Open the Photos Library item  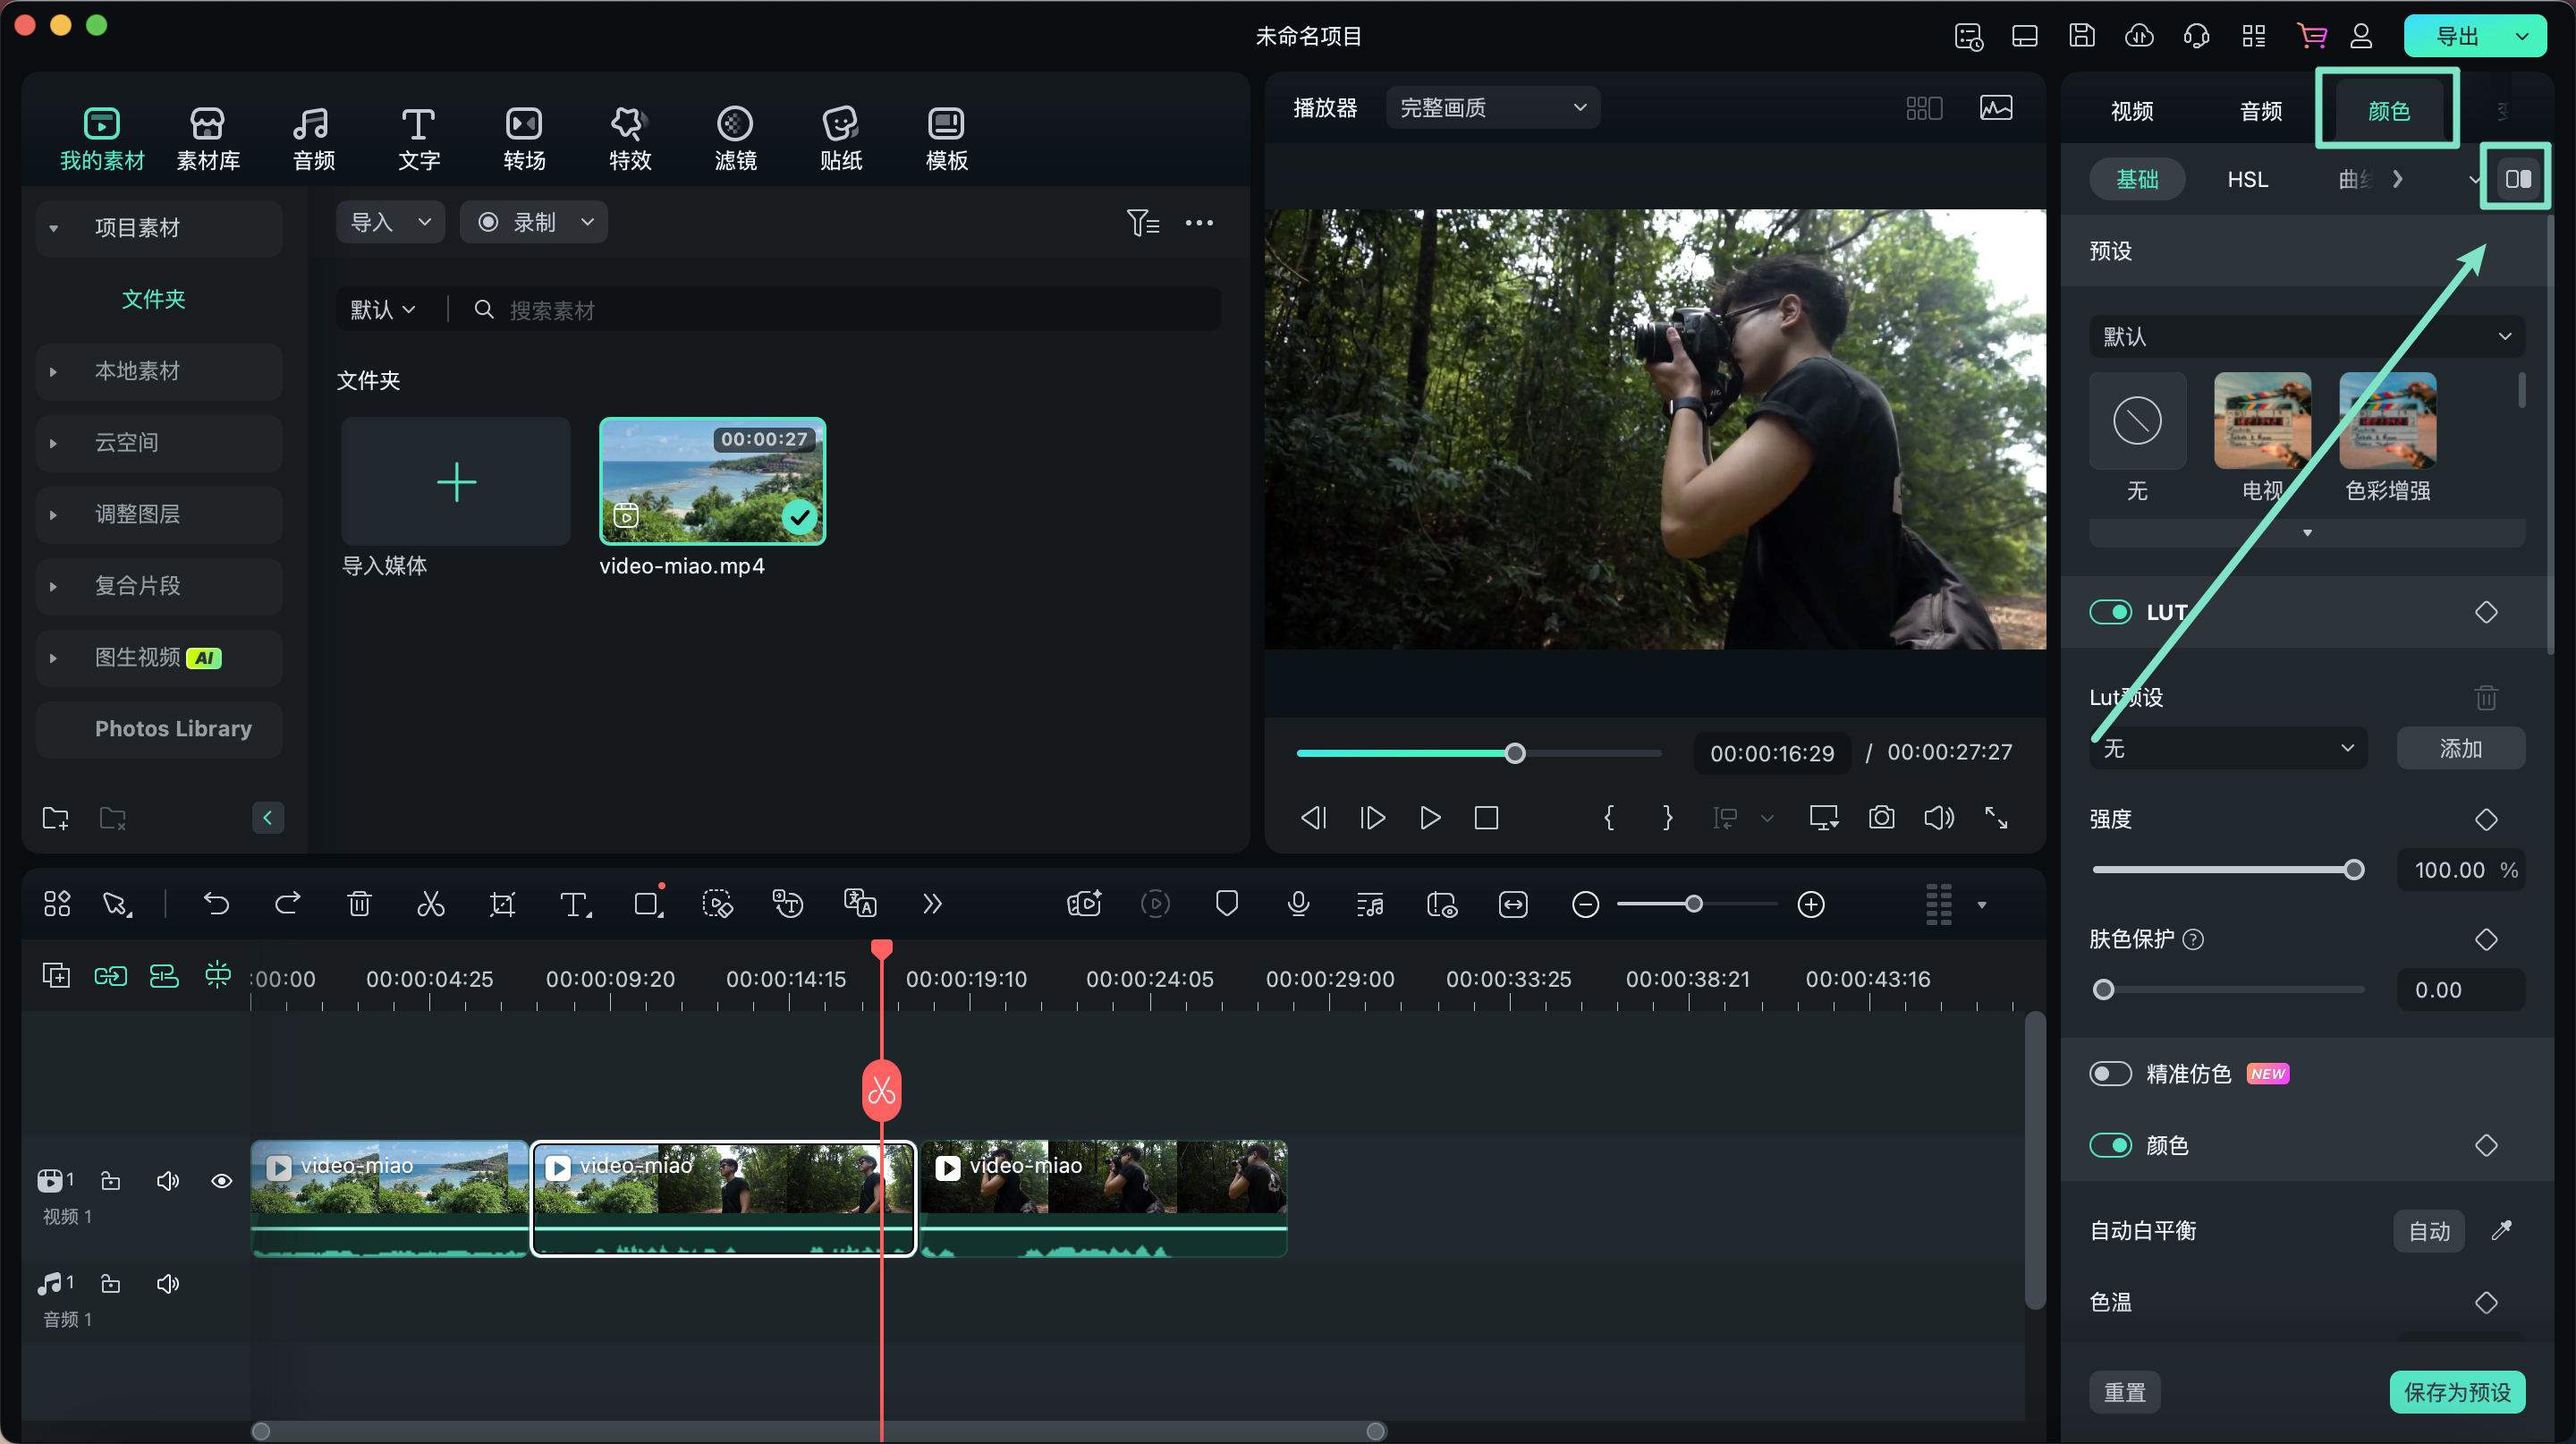tap(159, 729)
